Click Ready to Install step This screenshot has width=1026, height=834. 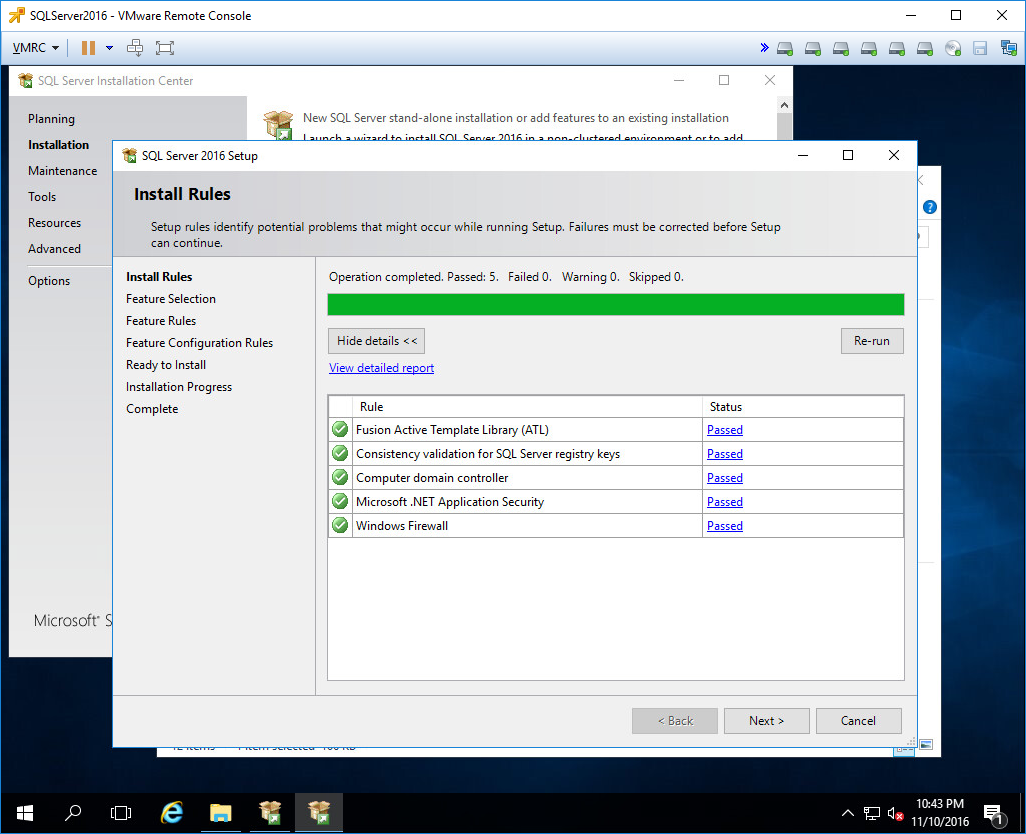point(166,365)
